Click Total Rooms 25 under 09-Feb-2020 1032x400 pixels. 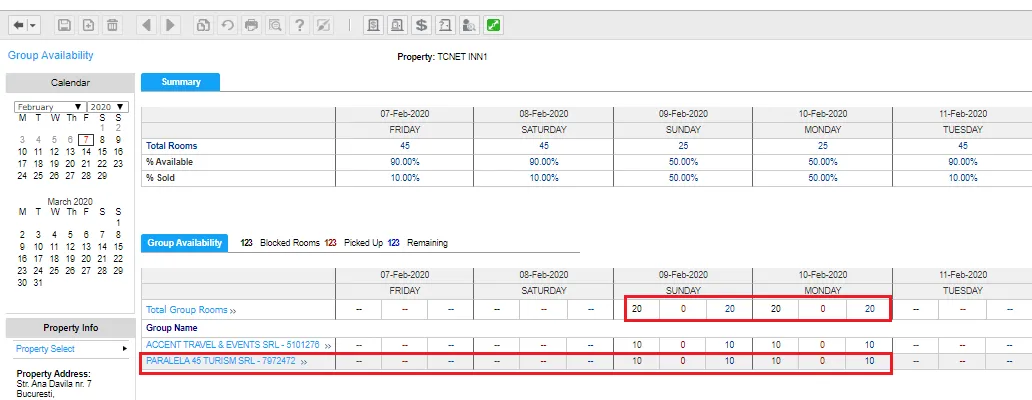click(x=683, y=145)
